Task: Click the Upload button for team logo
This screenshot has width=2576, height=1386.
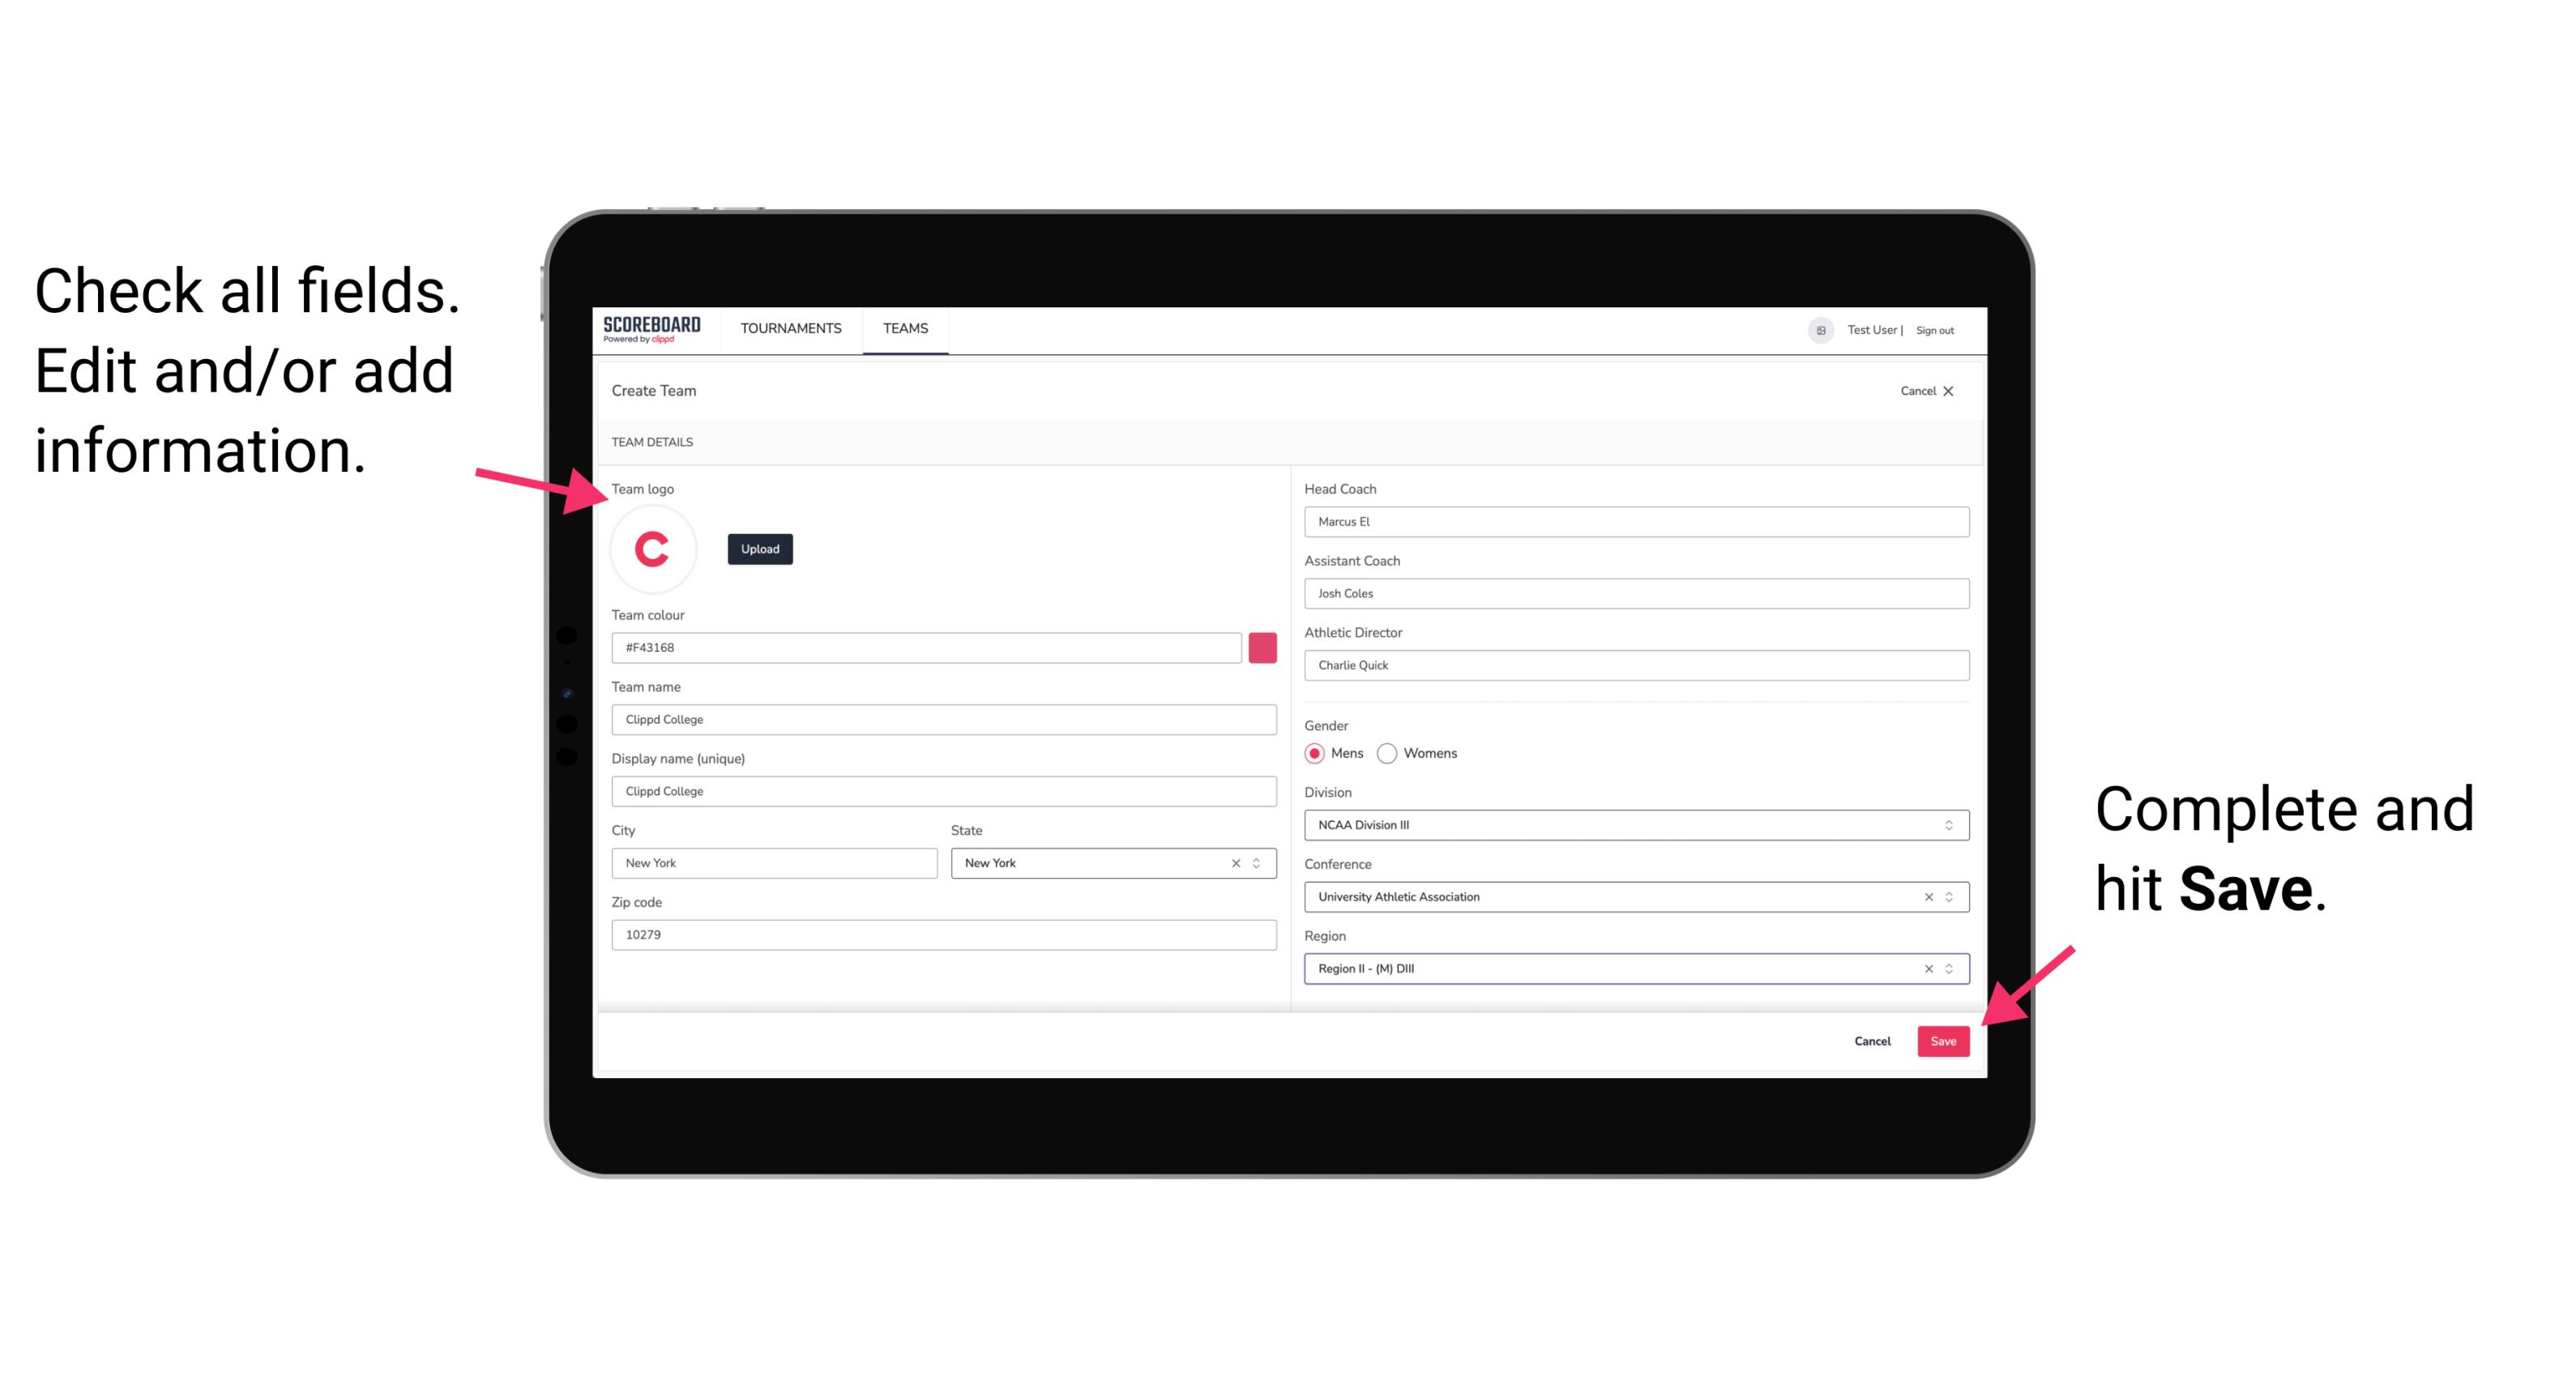Action: tap(759, 548)
